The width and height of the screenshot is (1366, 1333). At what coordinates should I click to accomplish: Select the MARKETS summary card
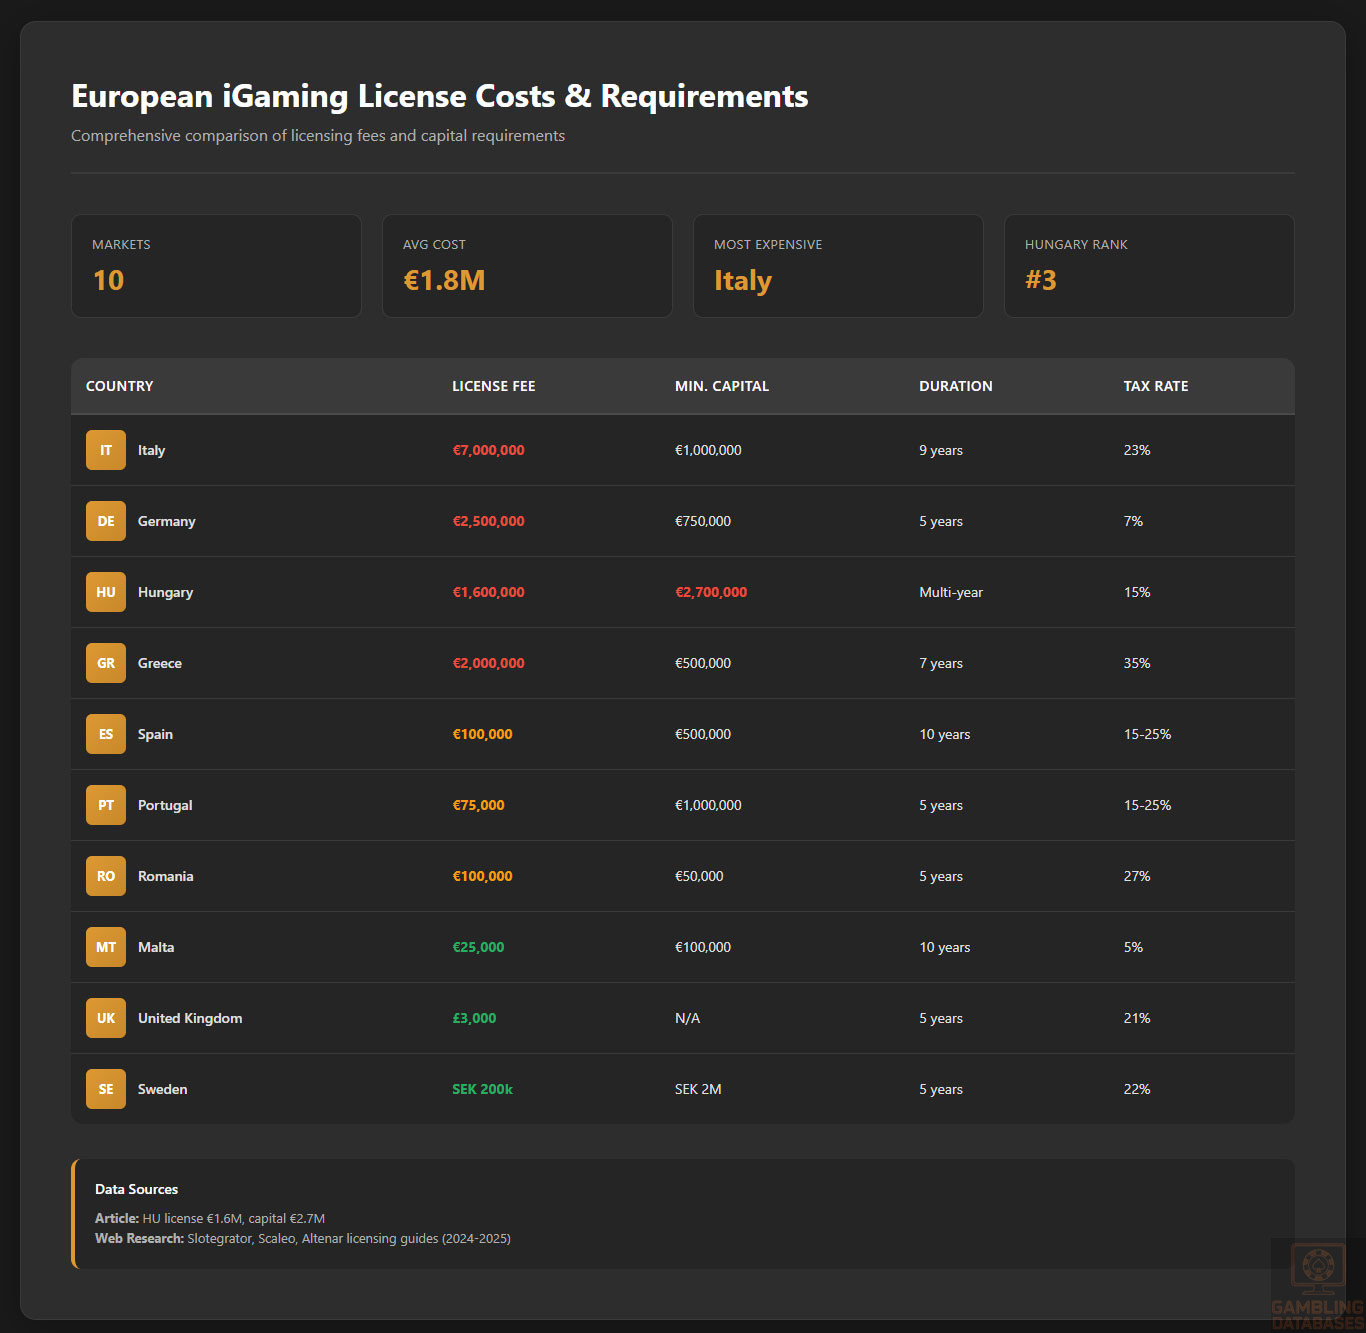point(216,266)
